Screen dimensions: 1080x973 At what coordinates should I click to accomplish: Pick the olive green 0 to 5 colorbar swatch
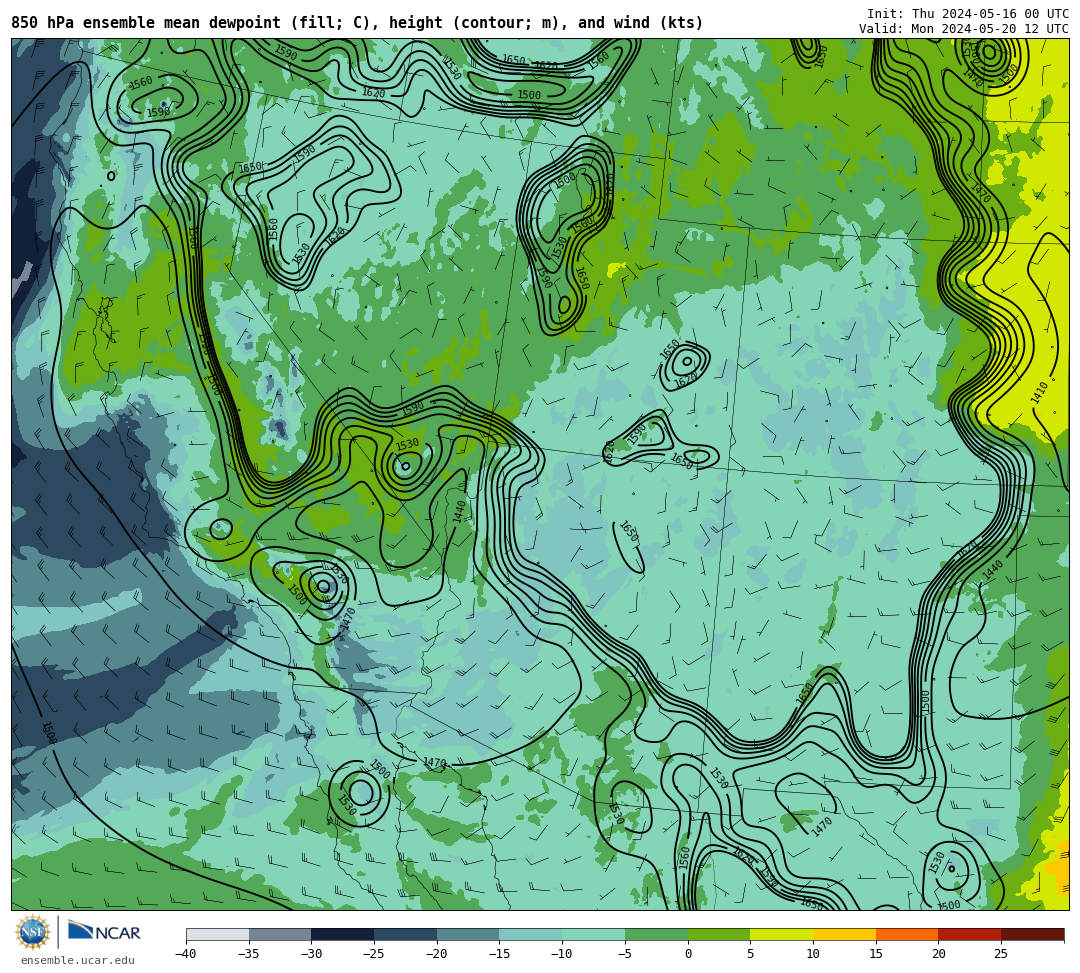[719, 934]
